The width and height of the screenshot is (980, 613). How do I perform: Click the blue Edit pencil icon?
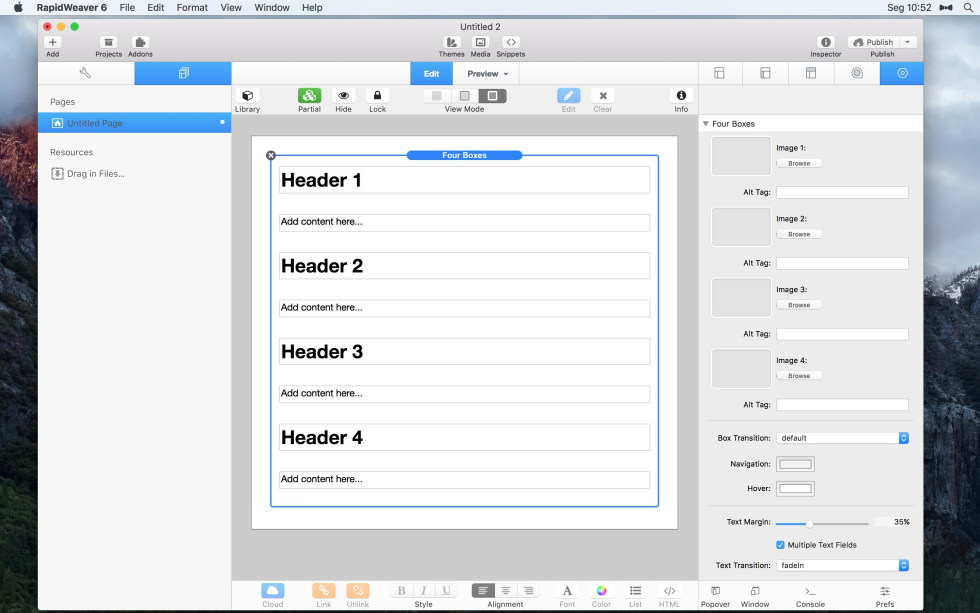pyautogui.click(x=569, y=96)
